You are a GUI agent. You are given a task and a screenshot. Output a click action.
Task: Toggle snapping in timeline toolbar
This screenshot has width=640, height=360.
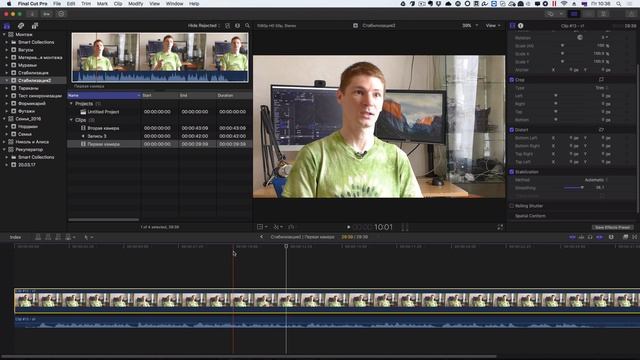[x=599, y=237]
